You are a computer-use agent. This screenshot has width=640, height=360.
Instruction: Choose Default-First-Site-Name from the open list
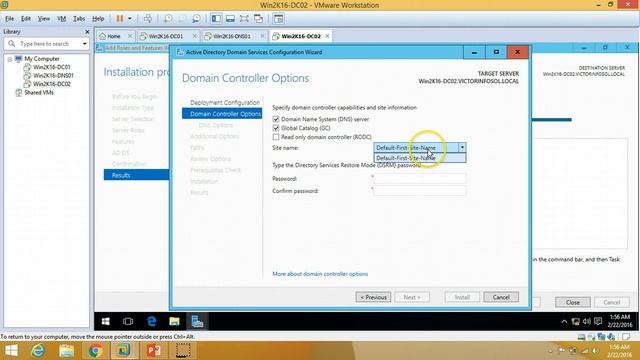coord(420,158)
